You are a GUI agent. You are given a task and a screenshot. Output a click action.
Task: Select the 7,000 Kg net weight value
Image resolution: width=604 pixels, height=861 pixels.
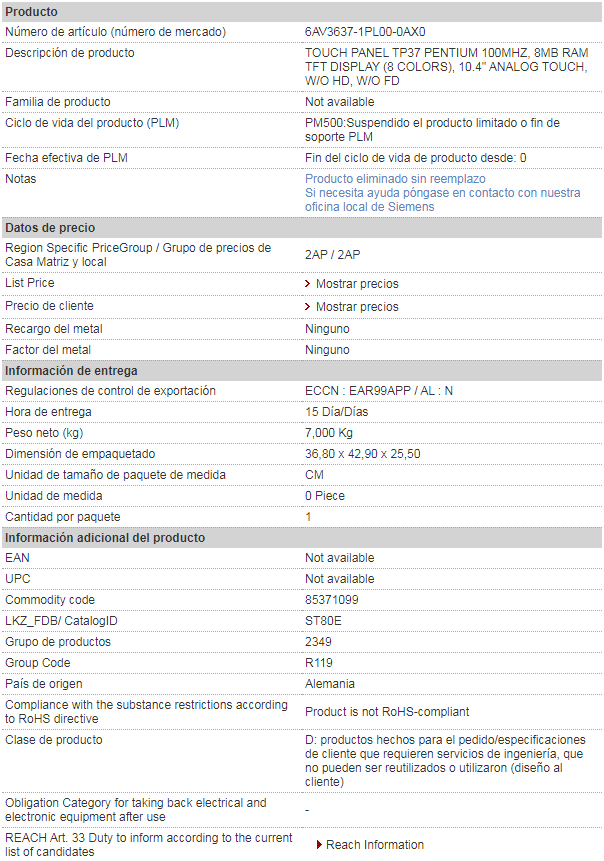329,433
